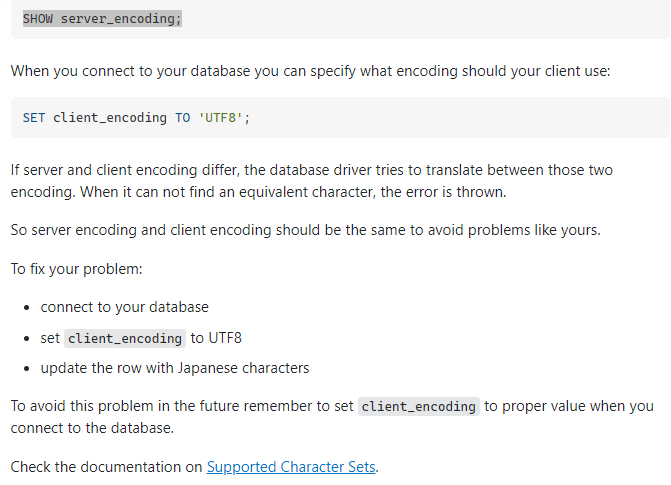This screenshot has height=485, width=671.
Task: Click the TO keyword in SET statement
Action: click(x=182, y=118)
